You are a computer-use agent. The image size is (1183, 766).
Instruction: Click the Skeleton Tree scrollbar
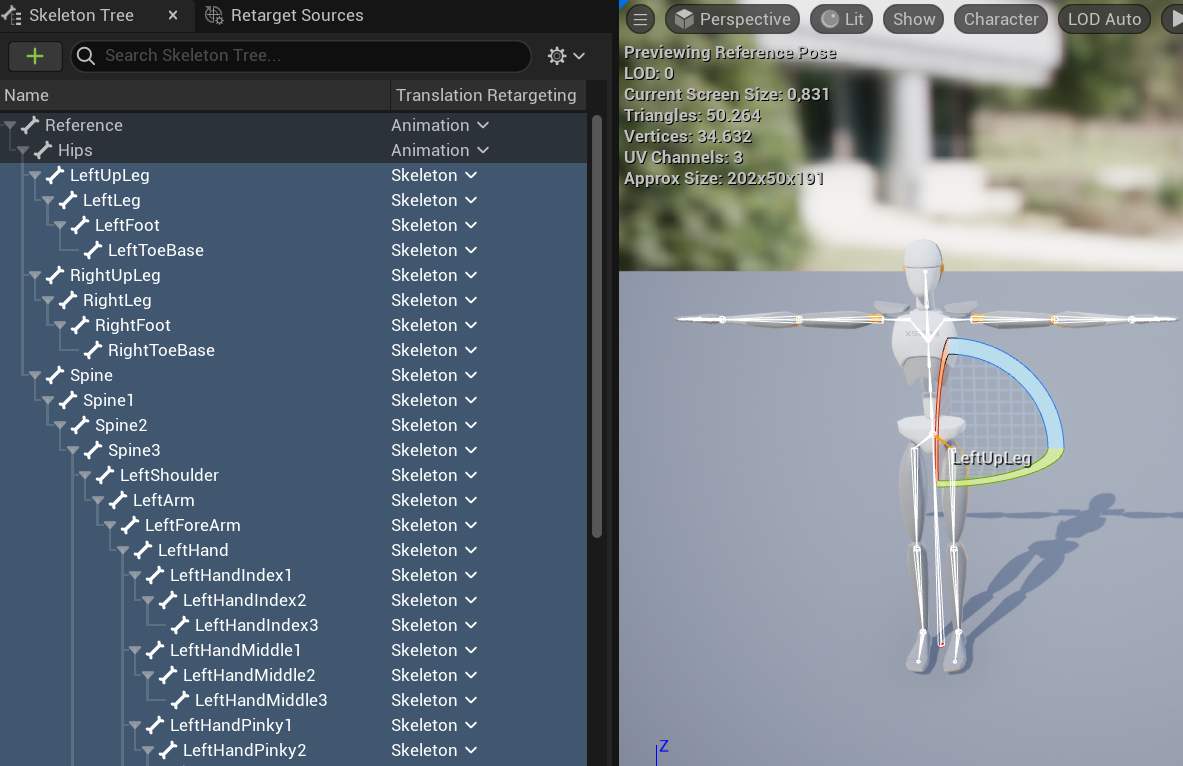pos(598,300)
